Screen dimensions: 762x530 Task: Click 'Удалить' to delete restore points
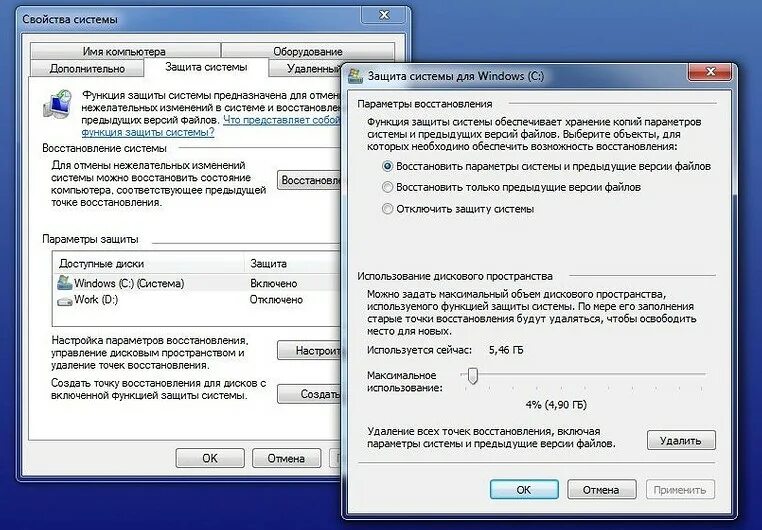pyautogui.click(x=681, y=441)
